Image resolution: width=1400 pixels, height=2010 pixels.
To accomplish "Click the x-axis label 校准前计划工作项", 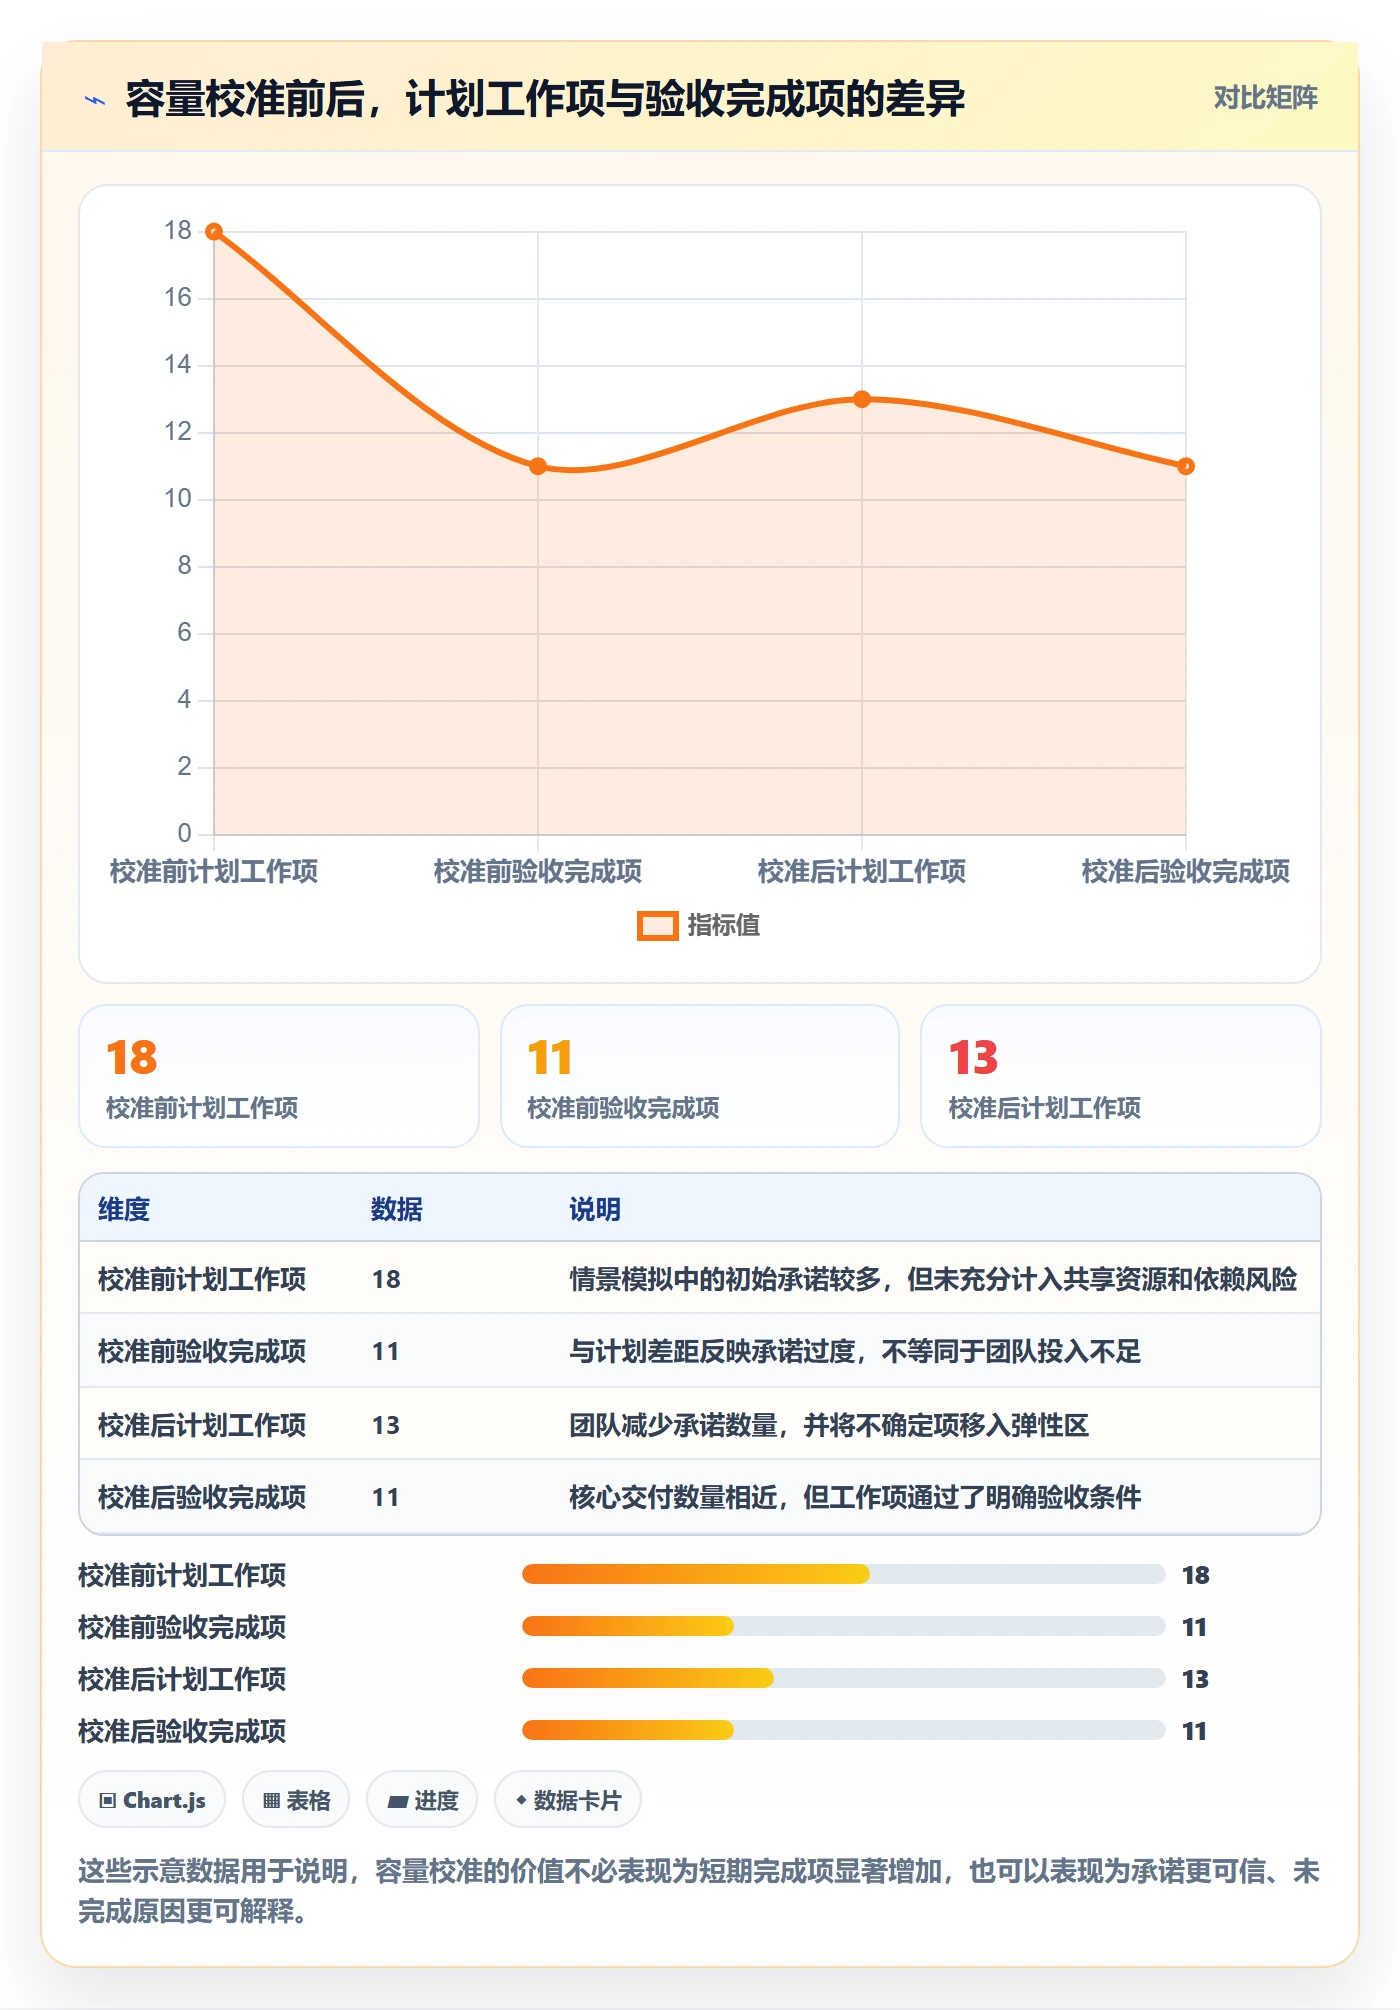I will click(214, 871).
